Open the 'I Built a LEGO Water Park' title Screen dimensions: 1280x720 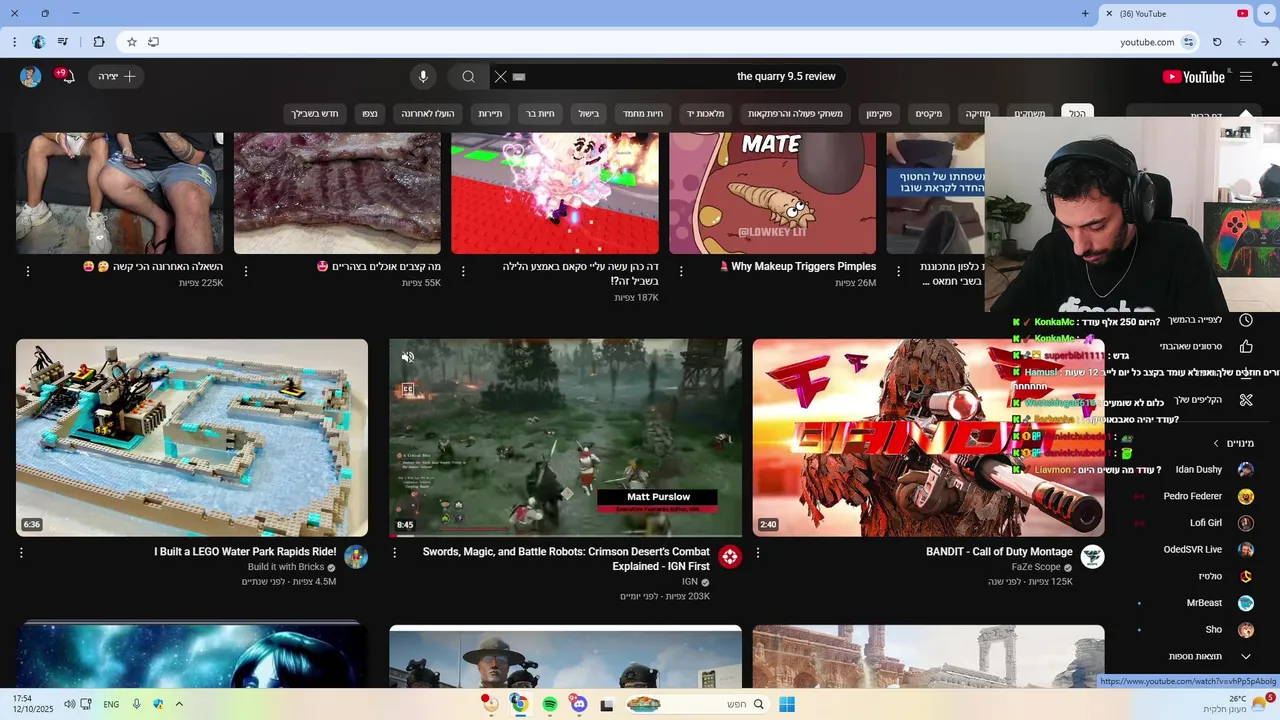click(245, 552)
